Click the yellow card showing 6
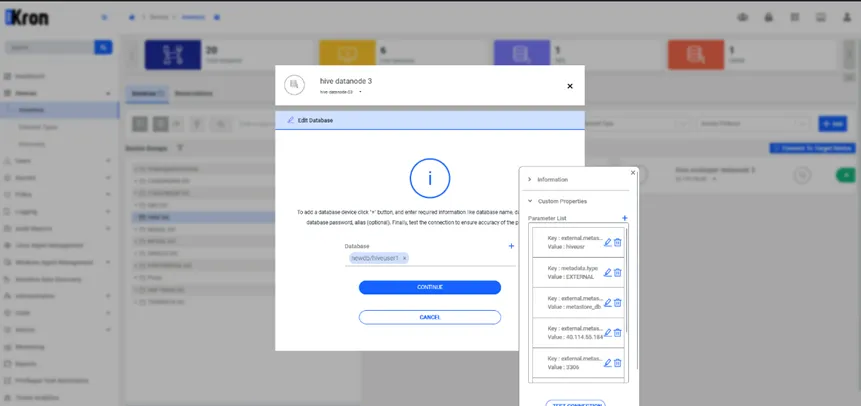The image size is (861, 406). click(347, 55)
